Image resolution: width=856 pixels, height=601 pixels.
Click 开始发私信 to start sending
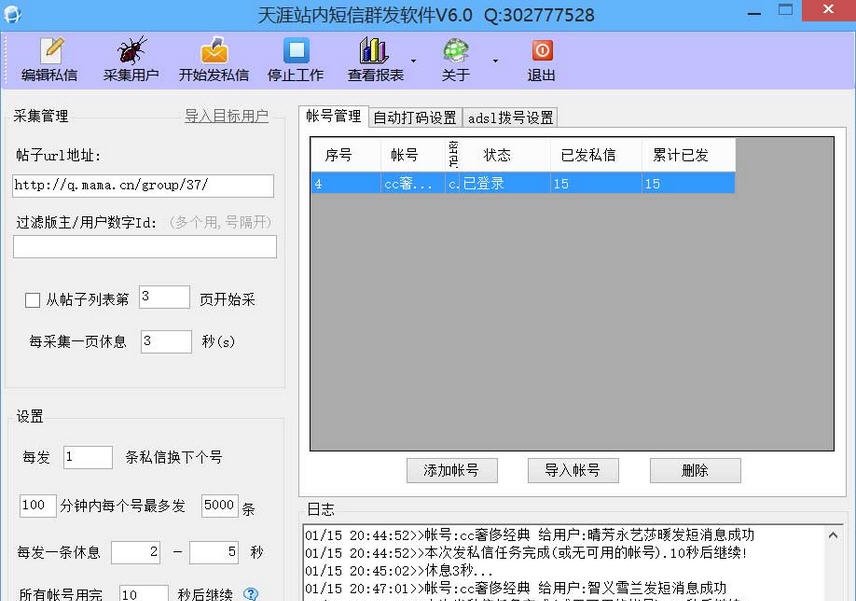point(214,60)
